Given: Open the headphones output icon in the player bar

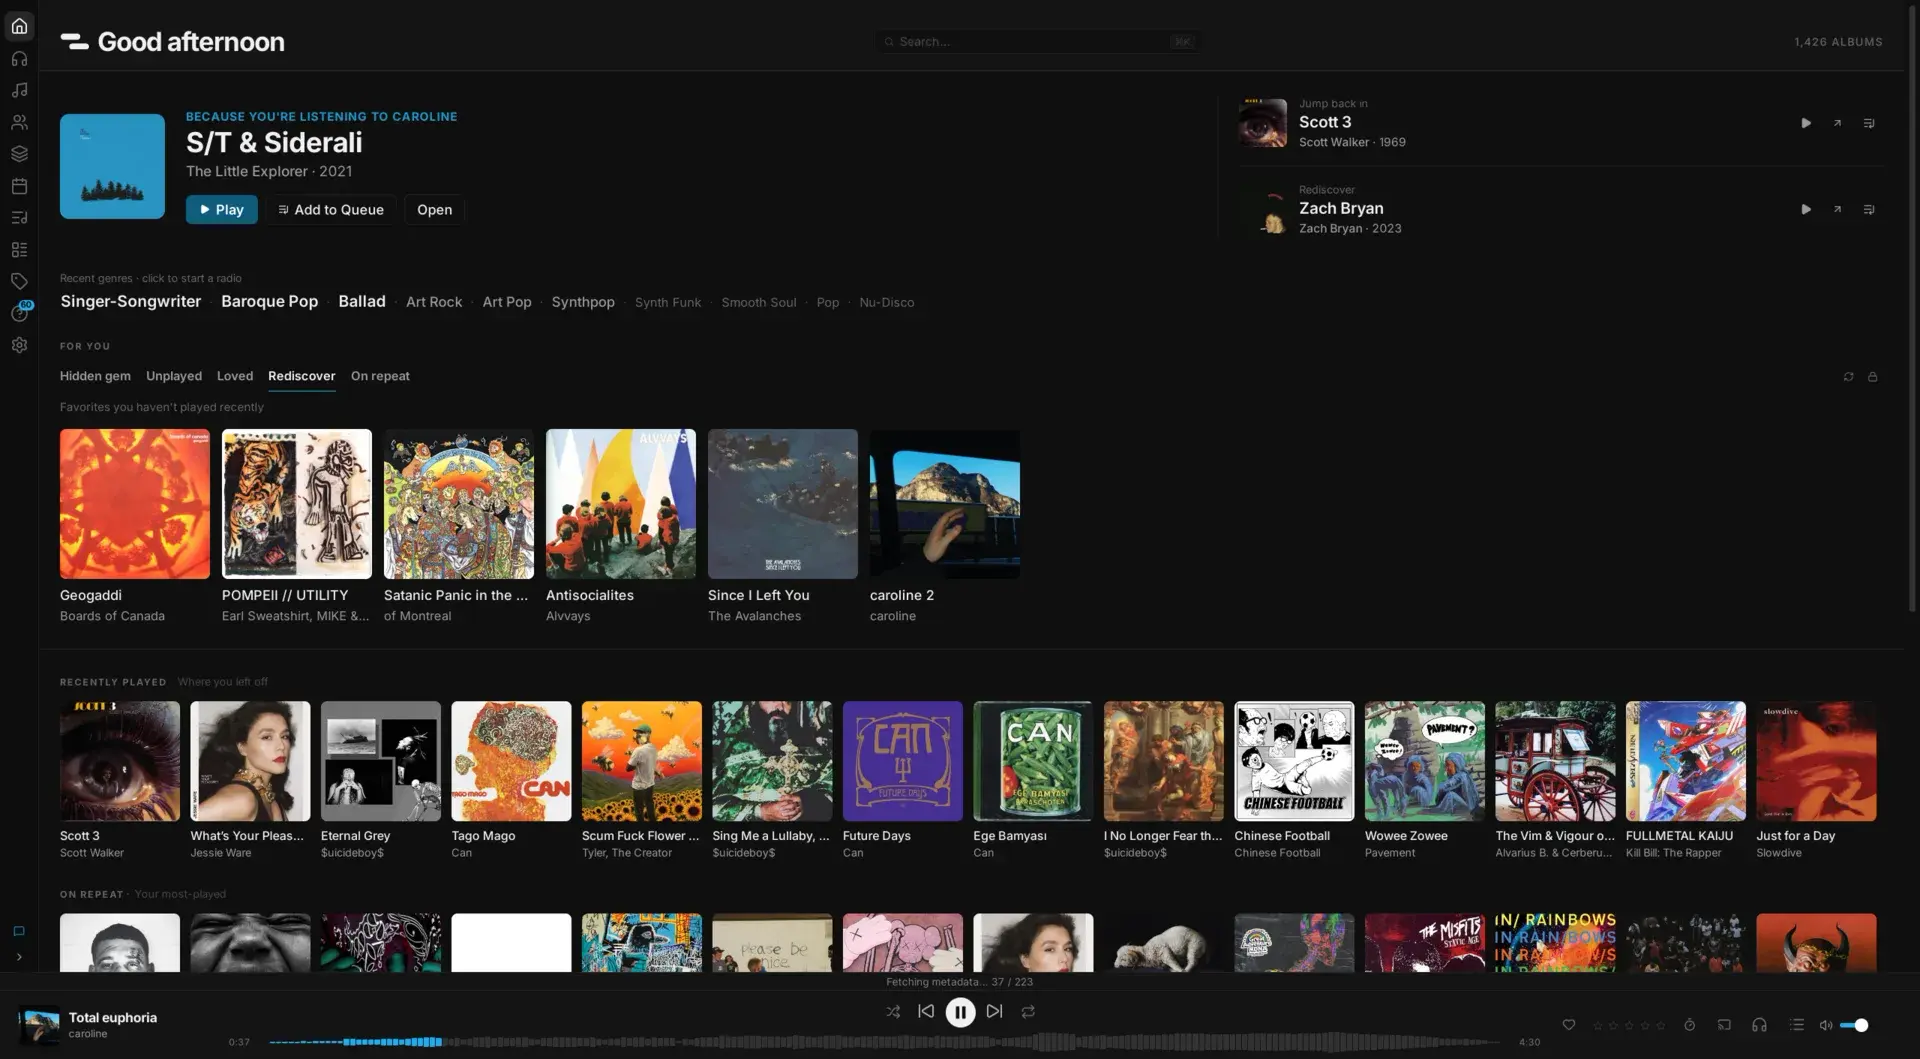Looking at the screenshot, I should [x=1759, y=1025].
